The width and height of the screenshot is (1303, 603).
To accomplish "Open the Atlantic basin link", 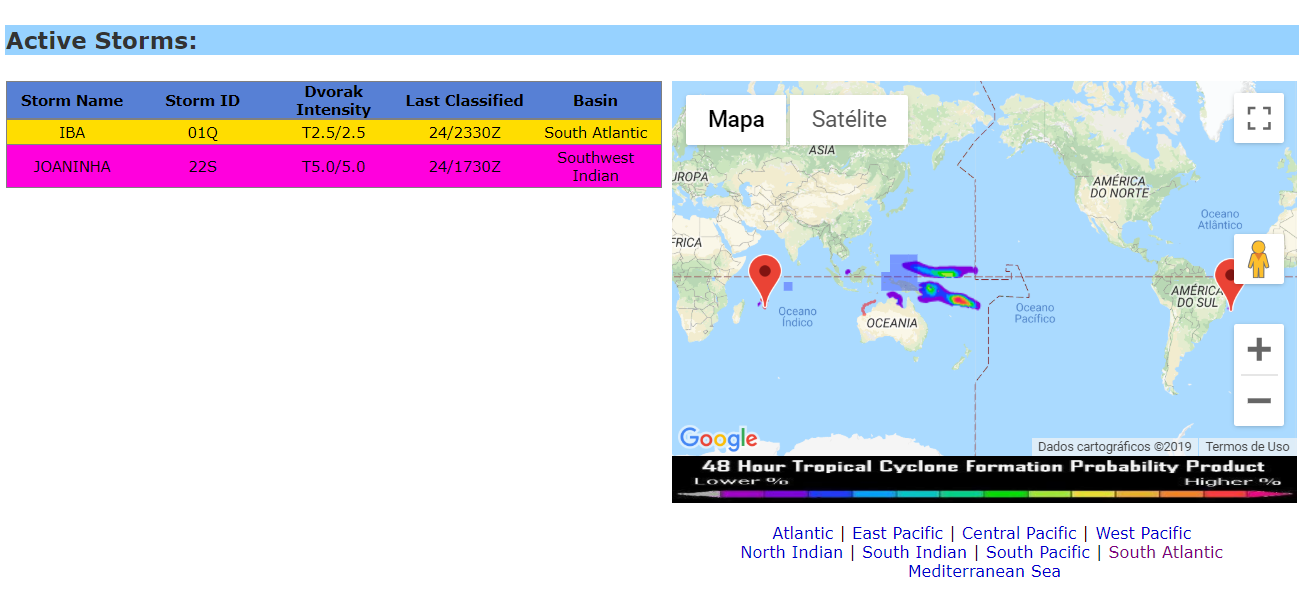I will 802,533.
